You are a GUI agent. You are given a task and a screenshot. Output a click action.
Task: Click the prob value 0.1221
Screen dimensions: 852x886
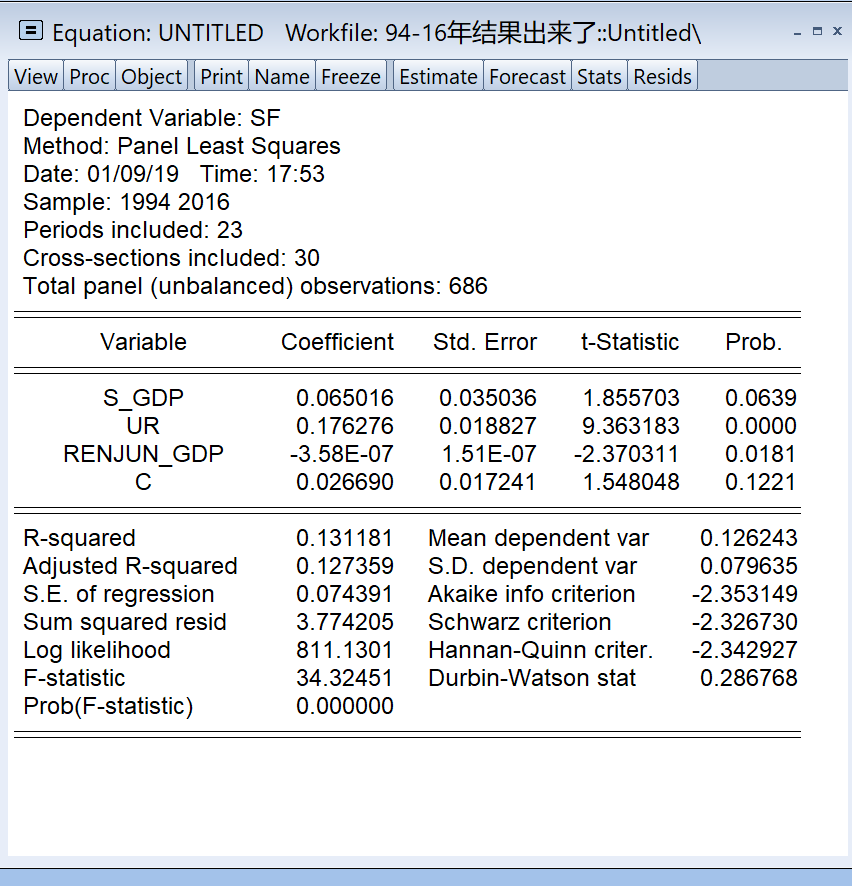pyautogui.click(x=760, y=482)
